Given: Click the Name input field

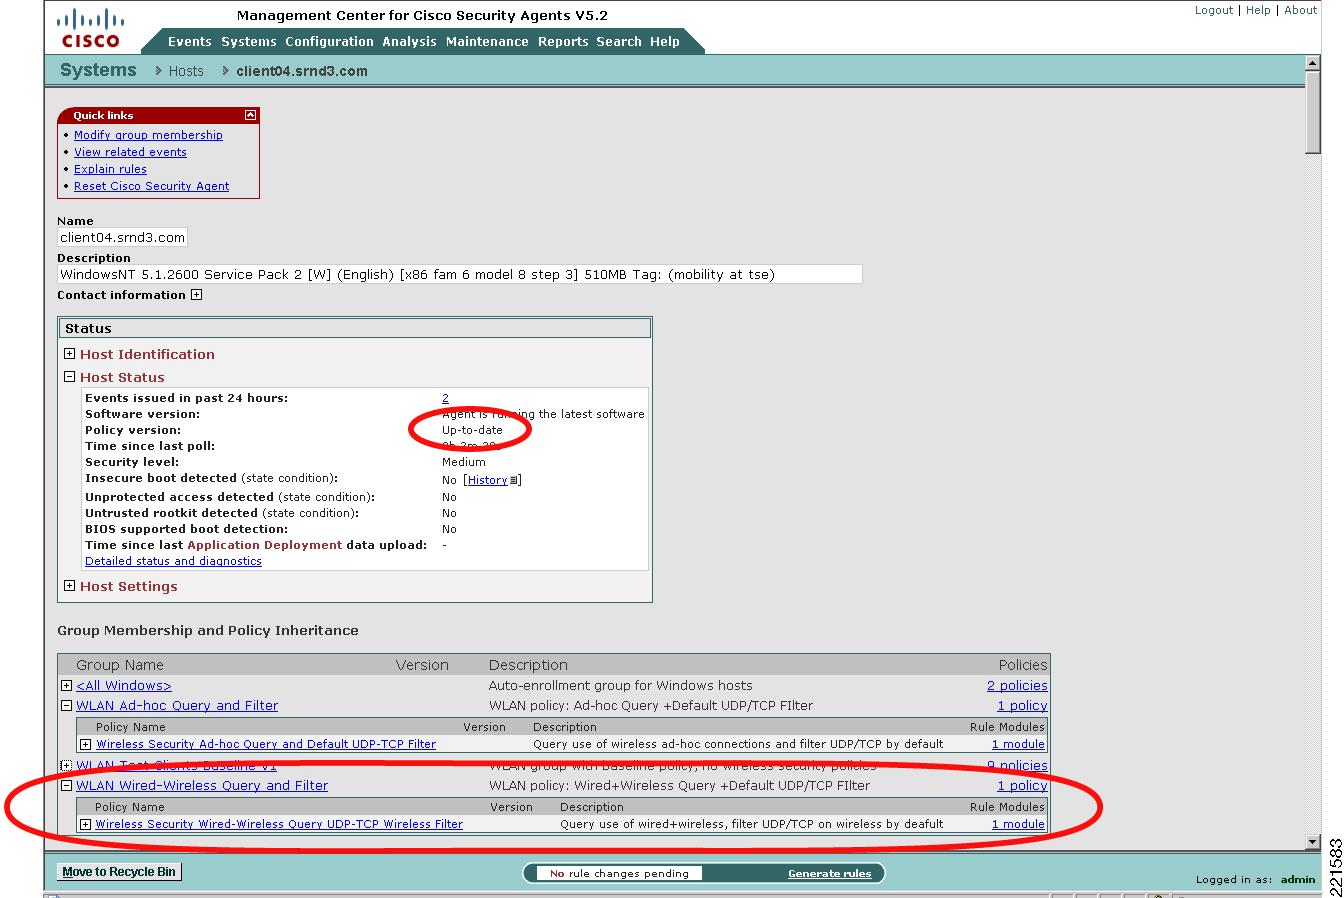Looking at the screenshot, I should [122, 238].
